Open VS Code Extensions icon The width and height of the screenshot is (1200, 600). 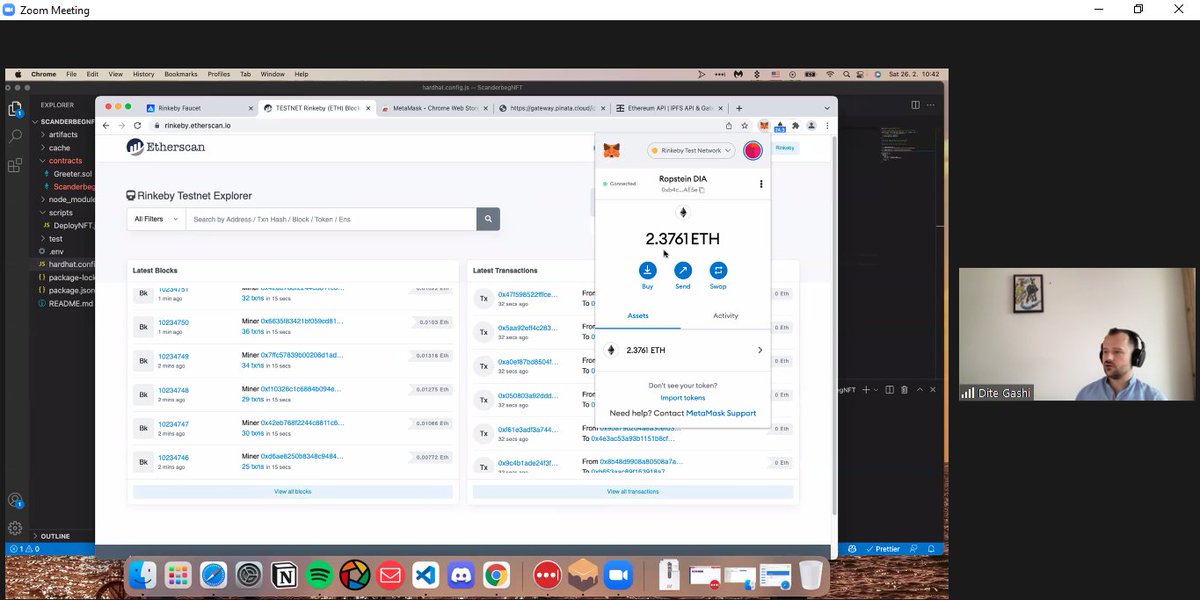tap(15, 165)
